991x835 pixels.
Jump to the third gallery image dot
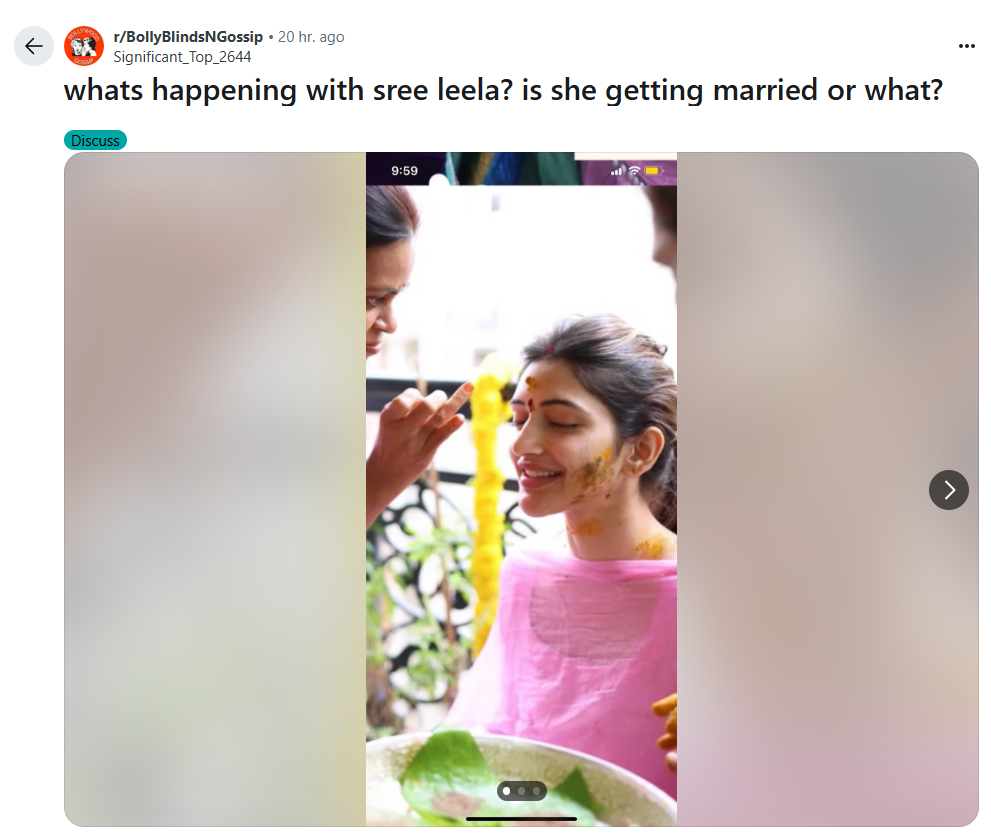pyautogui.click(x=537, y=791)
